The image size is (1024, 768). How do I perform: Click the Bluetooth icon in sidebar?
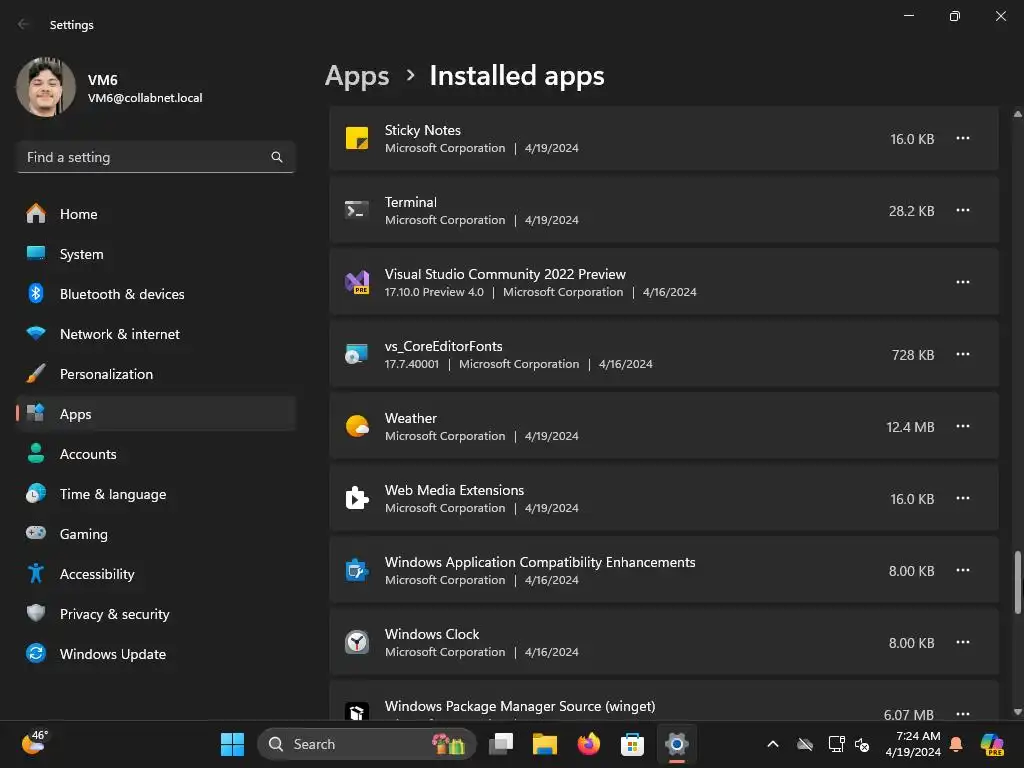coord(36,294)
